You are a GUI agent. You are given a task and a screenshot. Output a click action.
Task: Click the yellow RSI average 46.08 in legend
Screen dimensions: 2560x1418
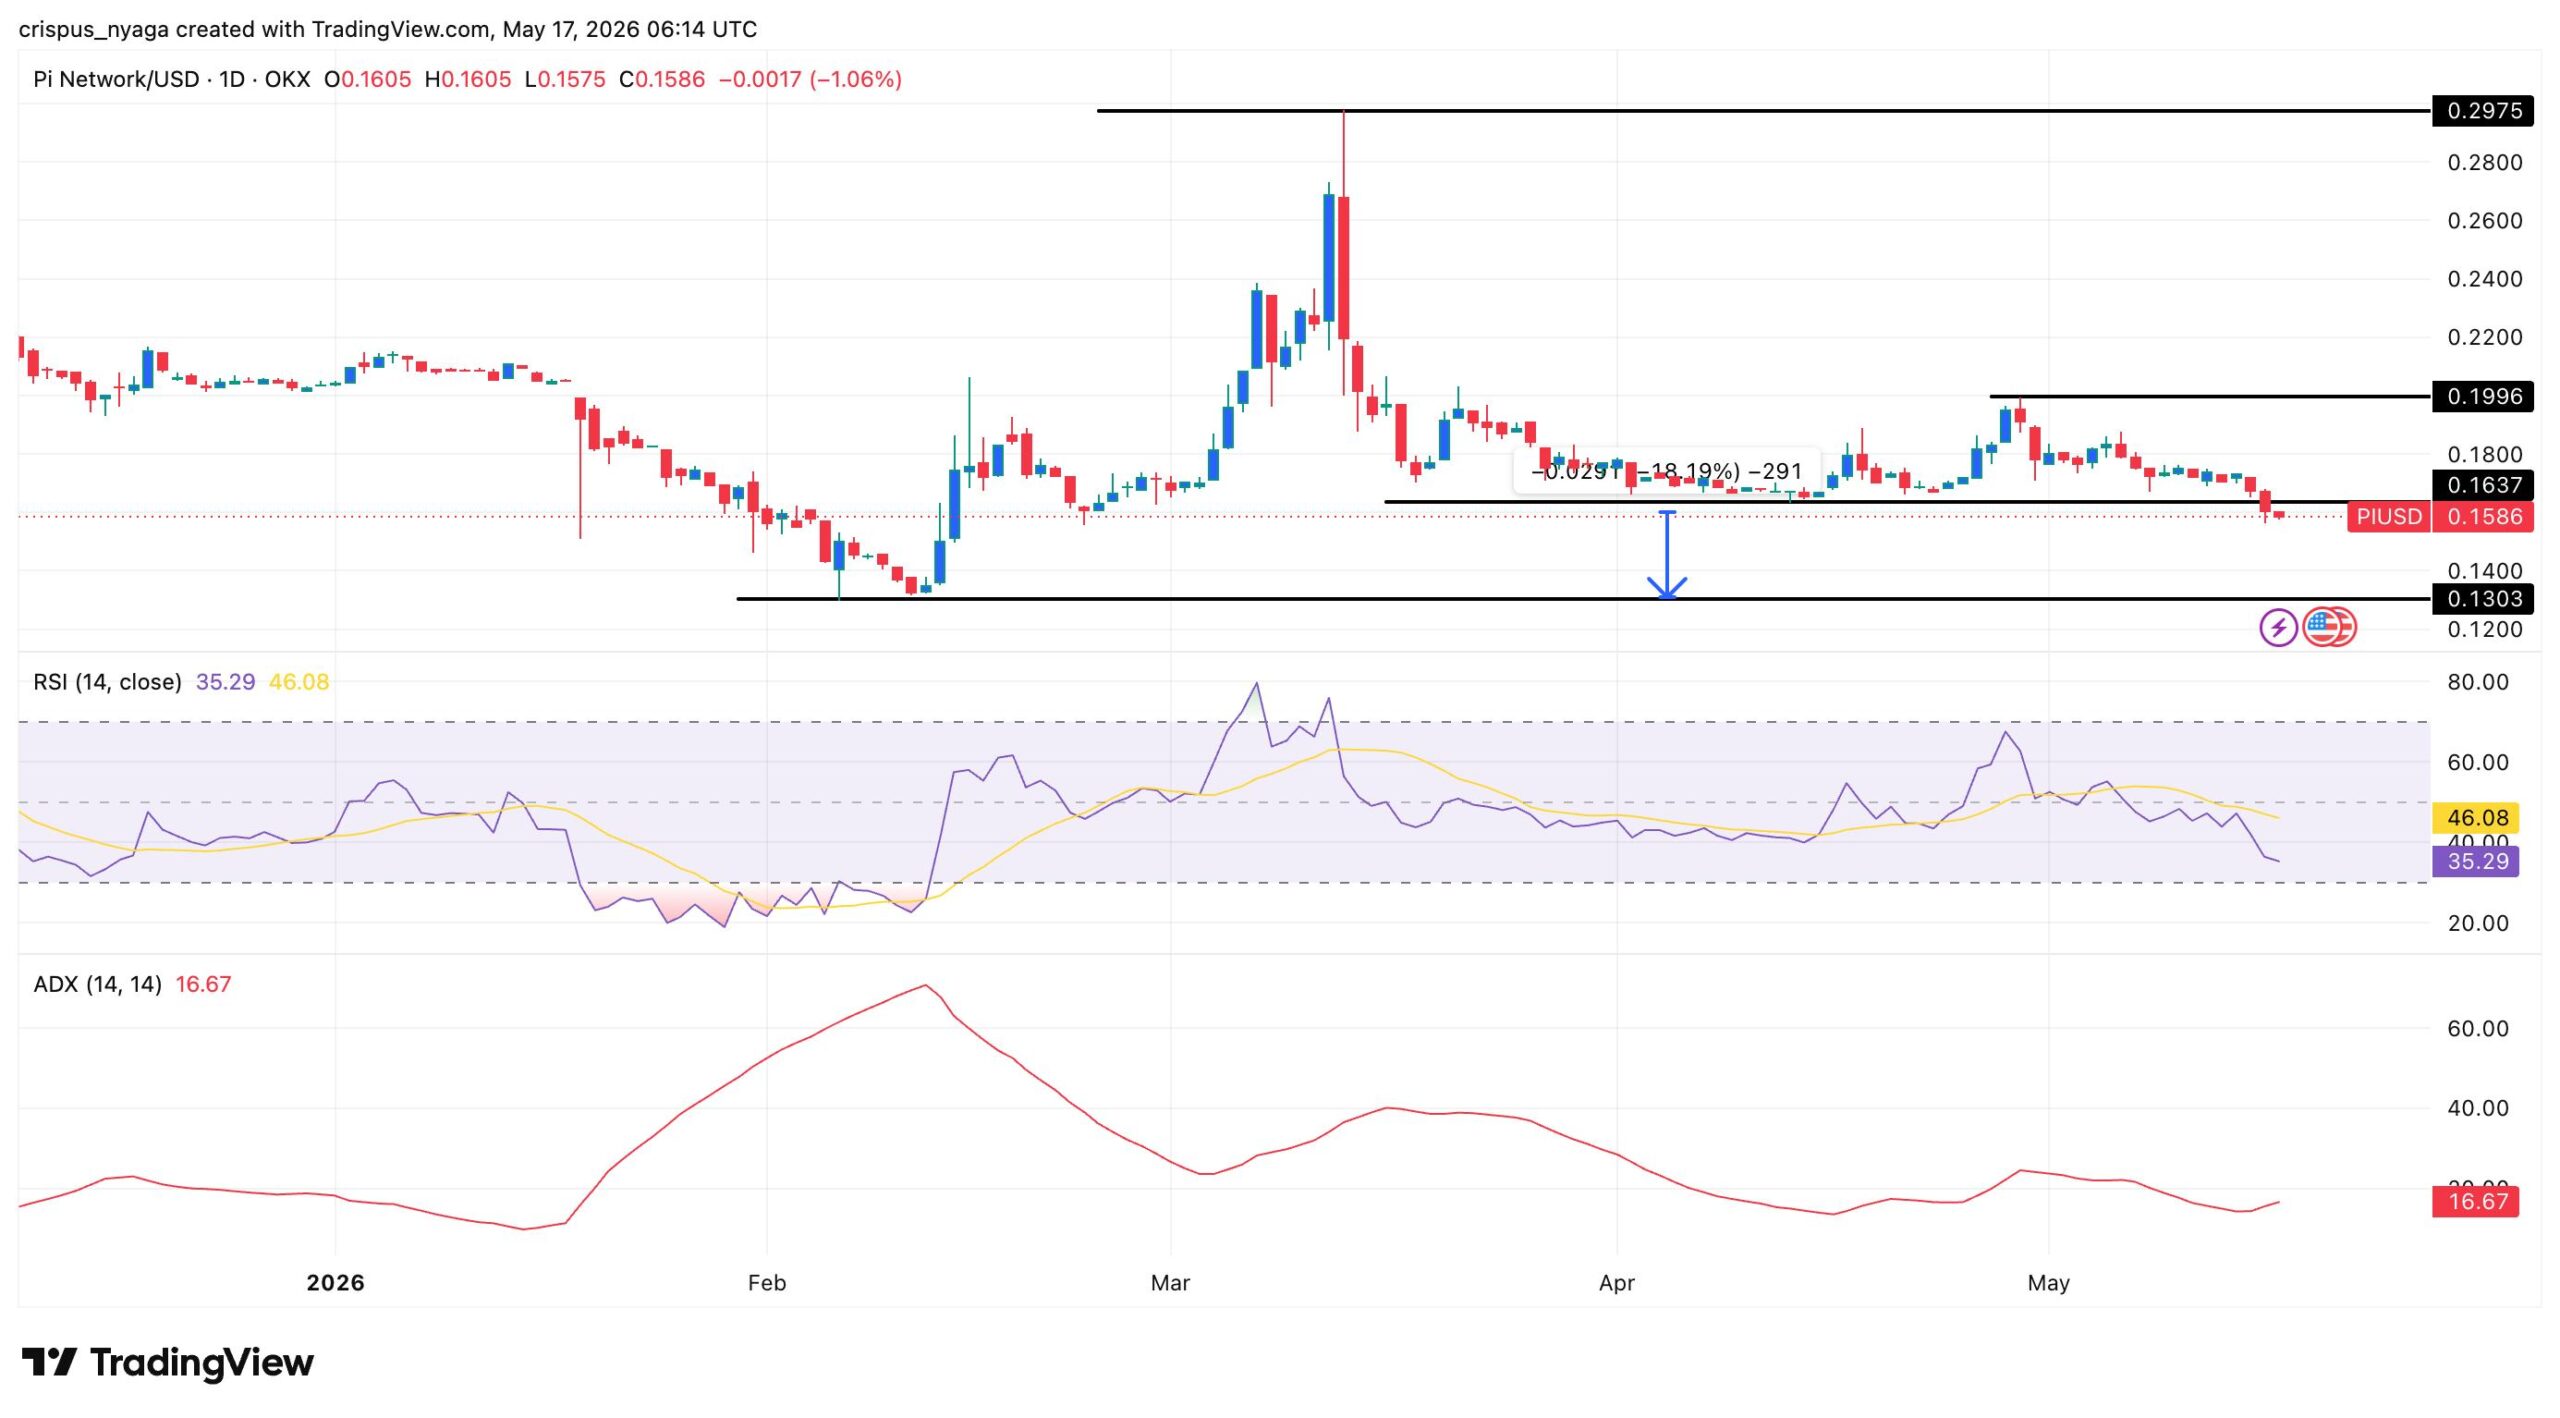click(x=299, y=682)
